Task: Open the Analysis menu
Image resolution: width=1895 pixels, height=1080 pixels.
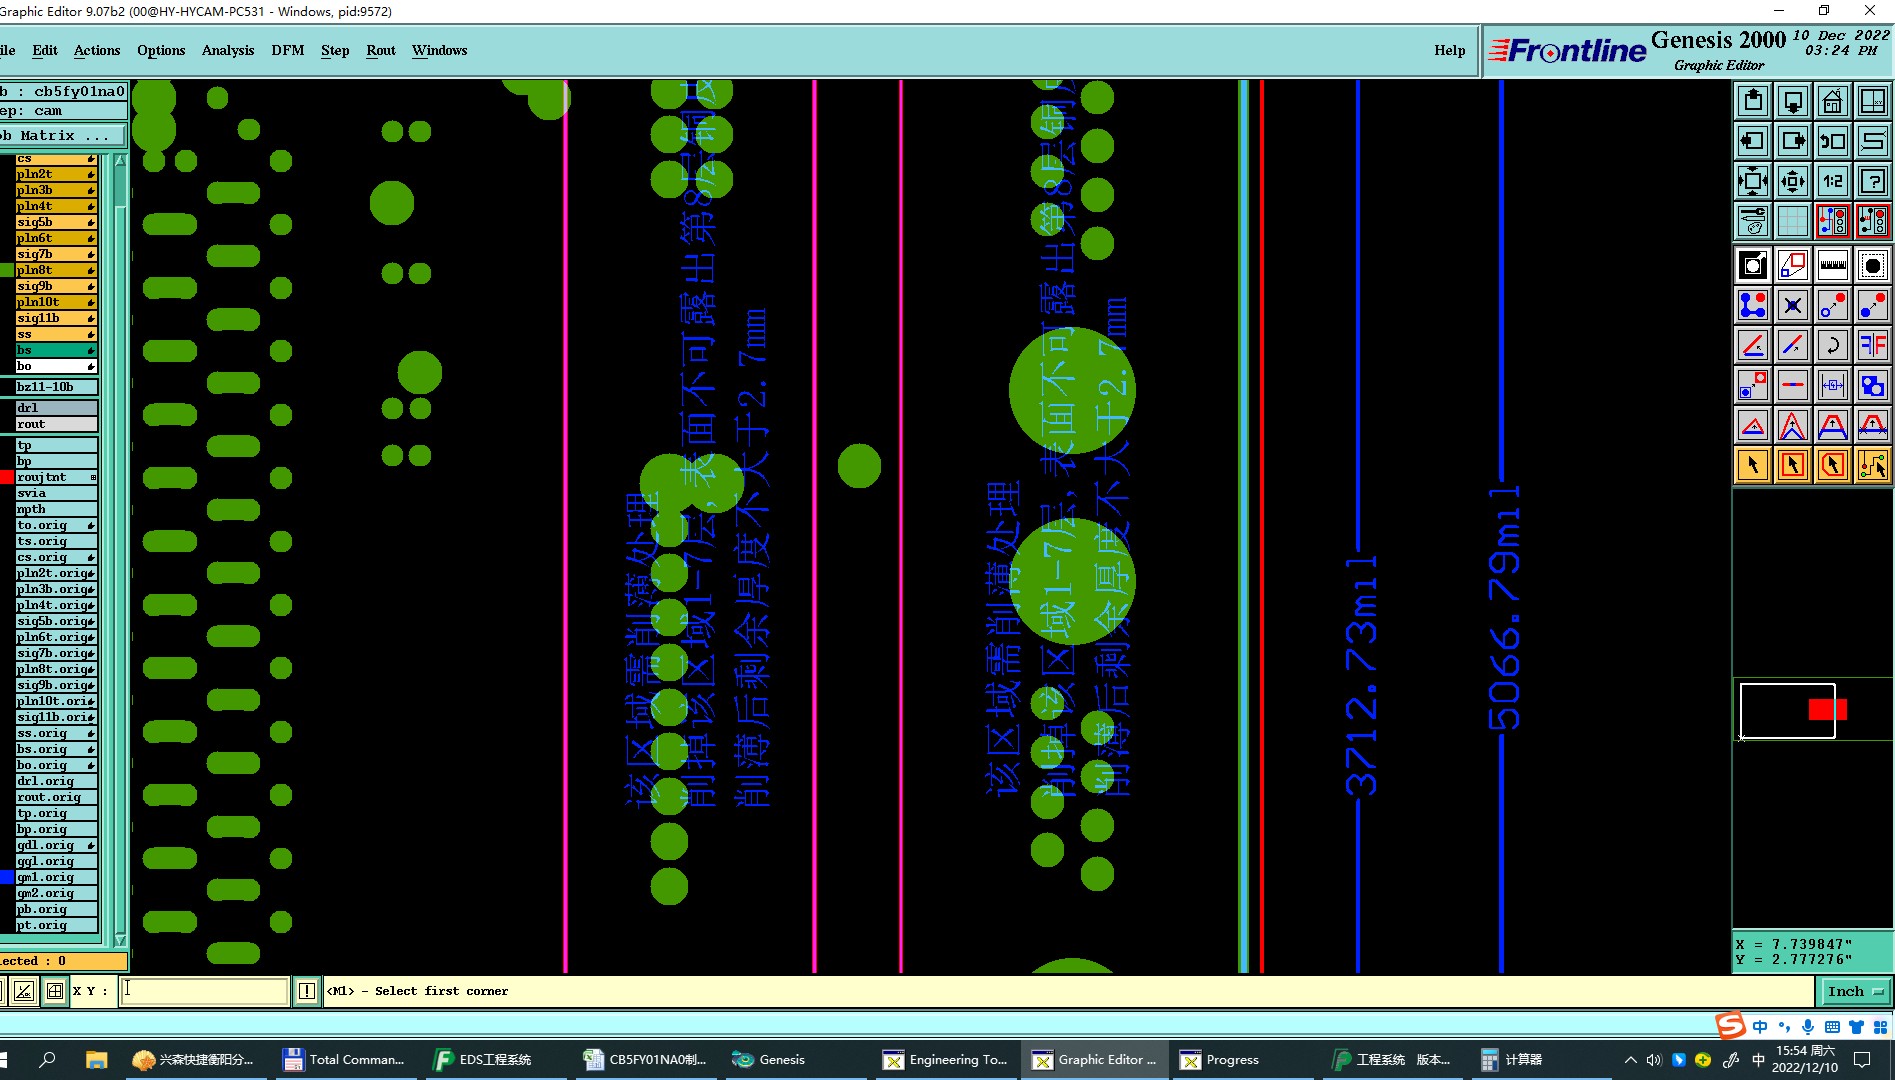Action: (x=228, y=50)
